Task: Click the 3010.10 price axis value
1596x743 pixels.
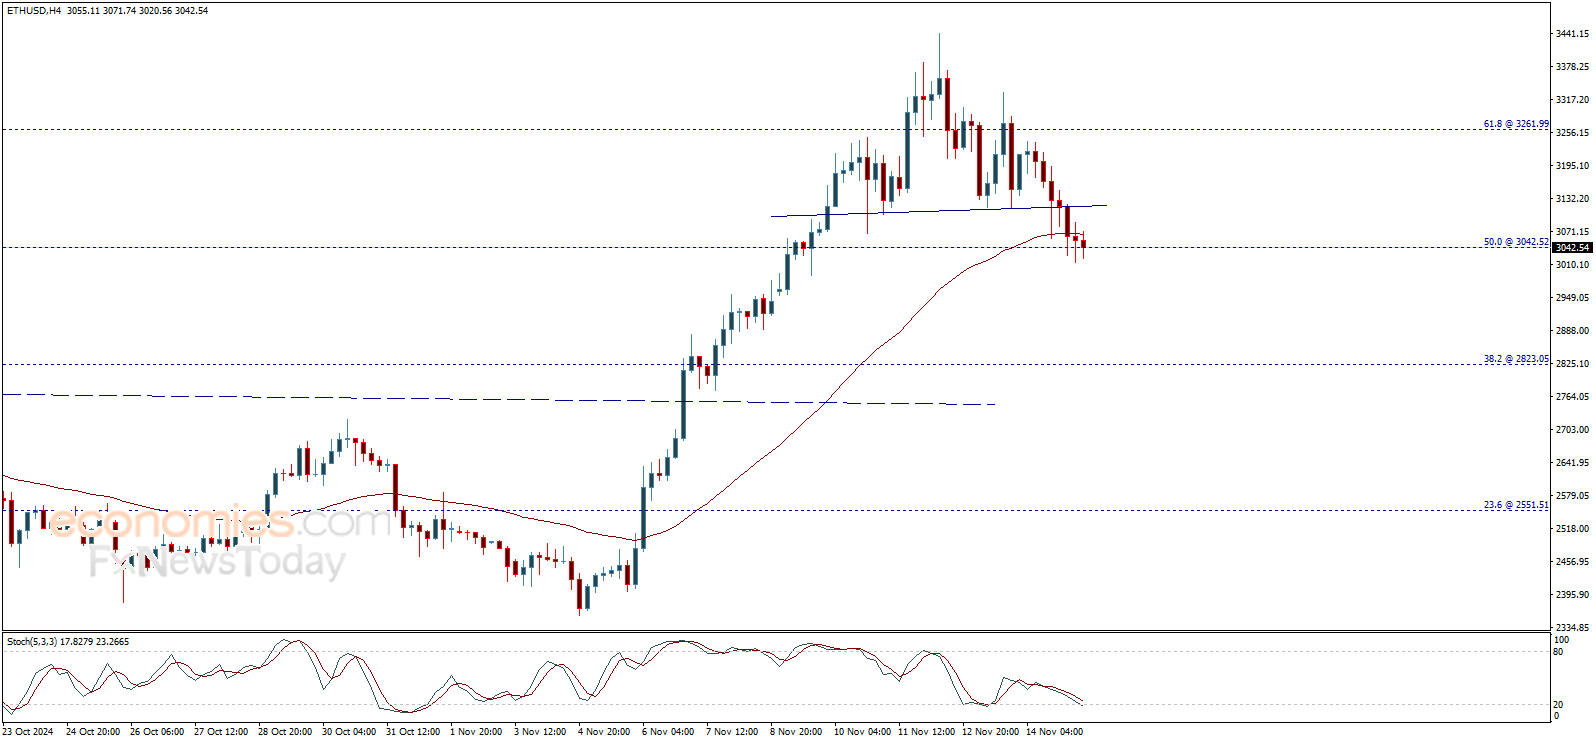Action: click(1572, 265)
